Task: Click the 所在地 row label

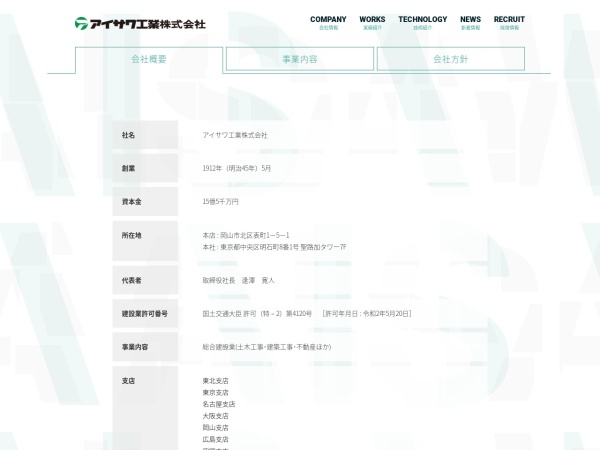Action: coord(131,235)
